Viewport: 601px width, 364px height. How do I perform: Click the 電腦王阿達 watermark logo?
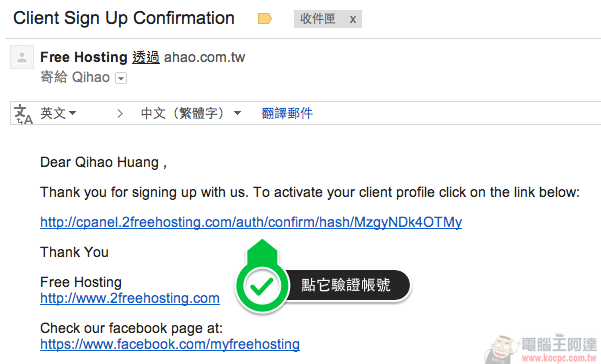542,348
